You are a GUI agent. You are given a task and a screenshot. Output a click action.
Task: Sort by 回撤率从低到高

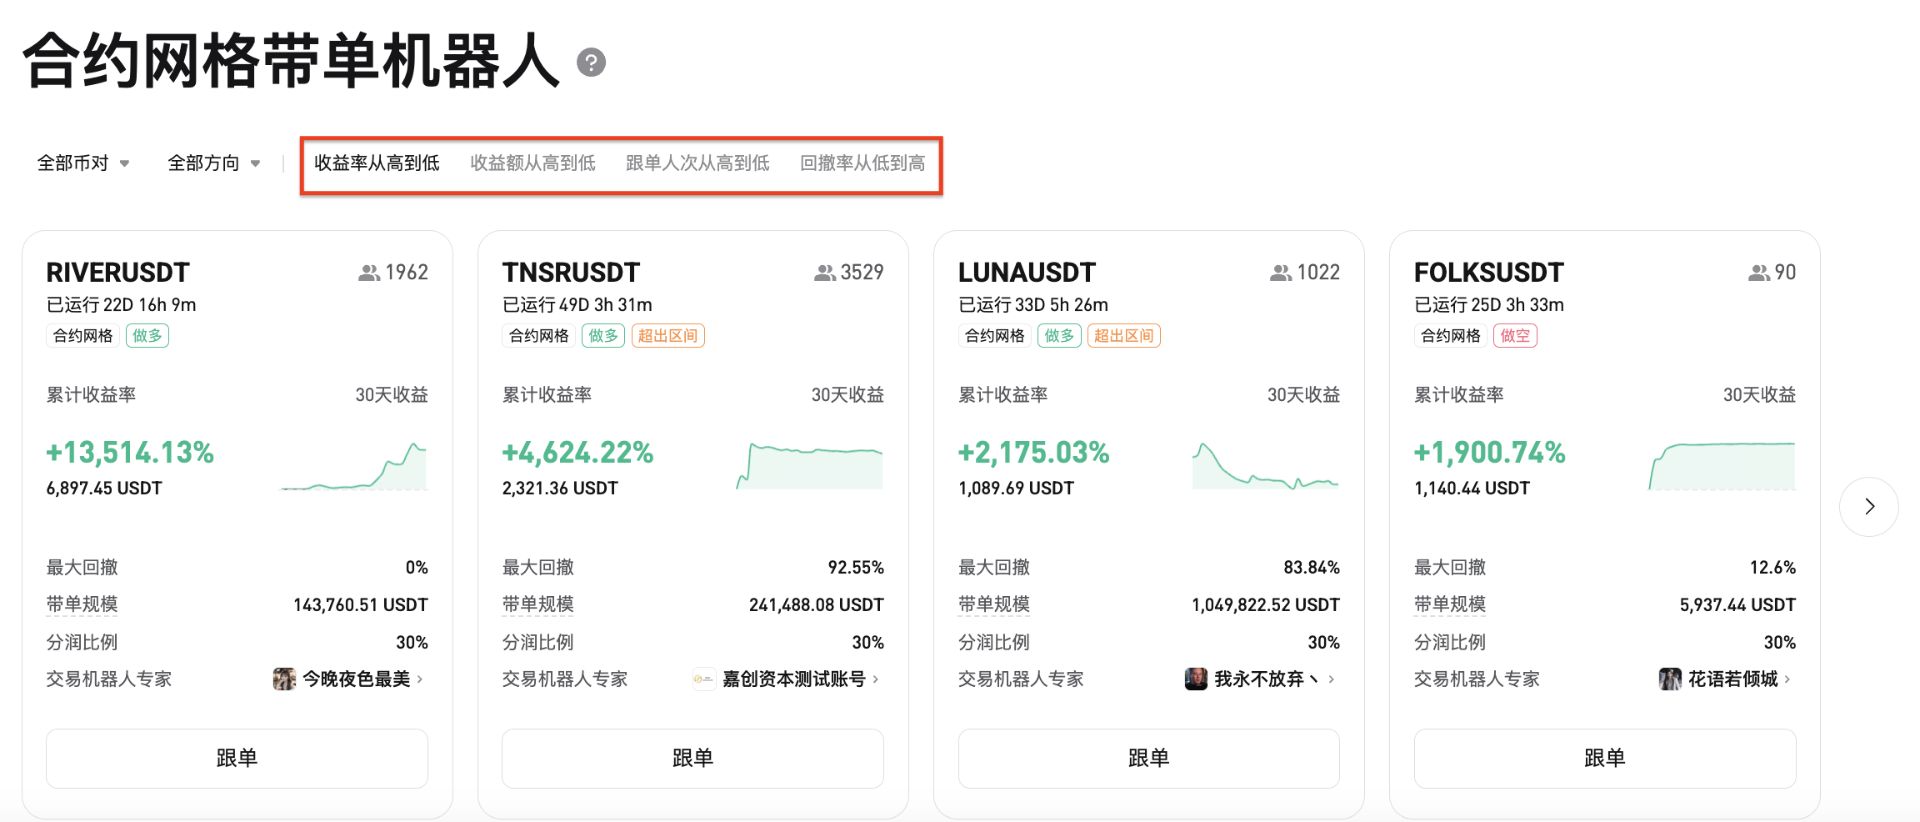coord(863,163)
